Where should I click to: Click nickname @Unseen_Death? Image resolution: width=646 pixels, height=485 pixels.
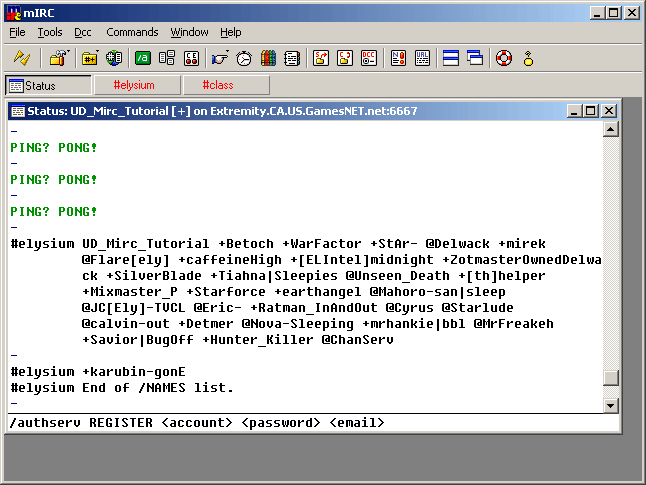pyautogui.click(x=398, y=276)
